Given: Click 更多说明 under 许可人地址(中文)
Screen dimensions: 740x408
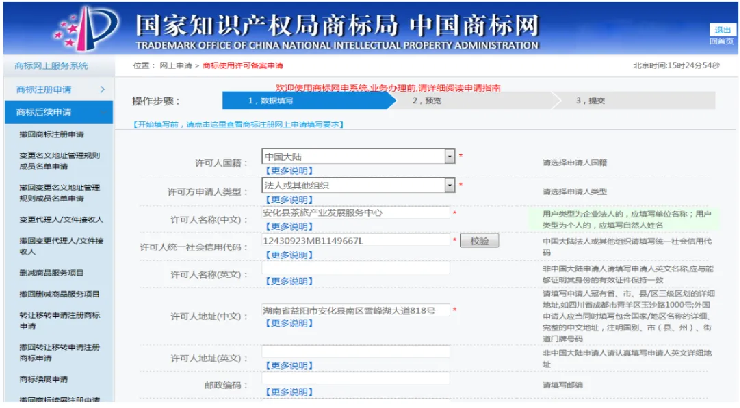Looking at the screenshot, I should [286, 324].
